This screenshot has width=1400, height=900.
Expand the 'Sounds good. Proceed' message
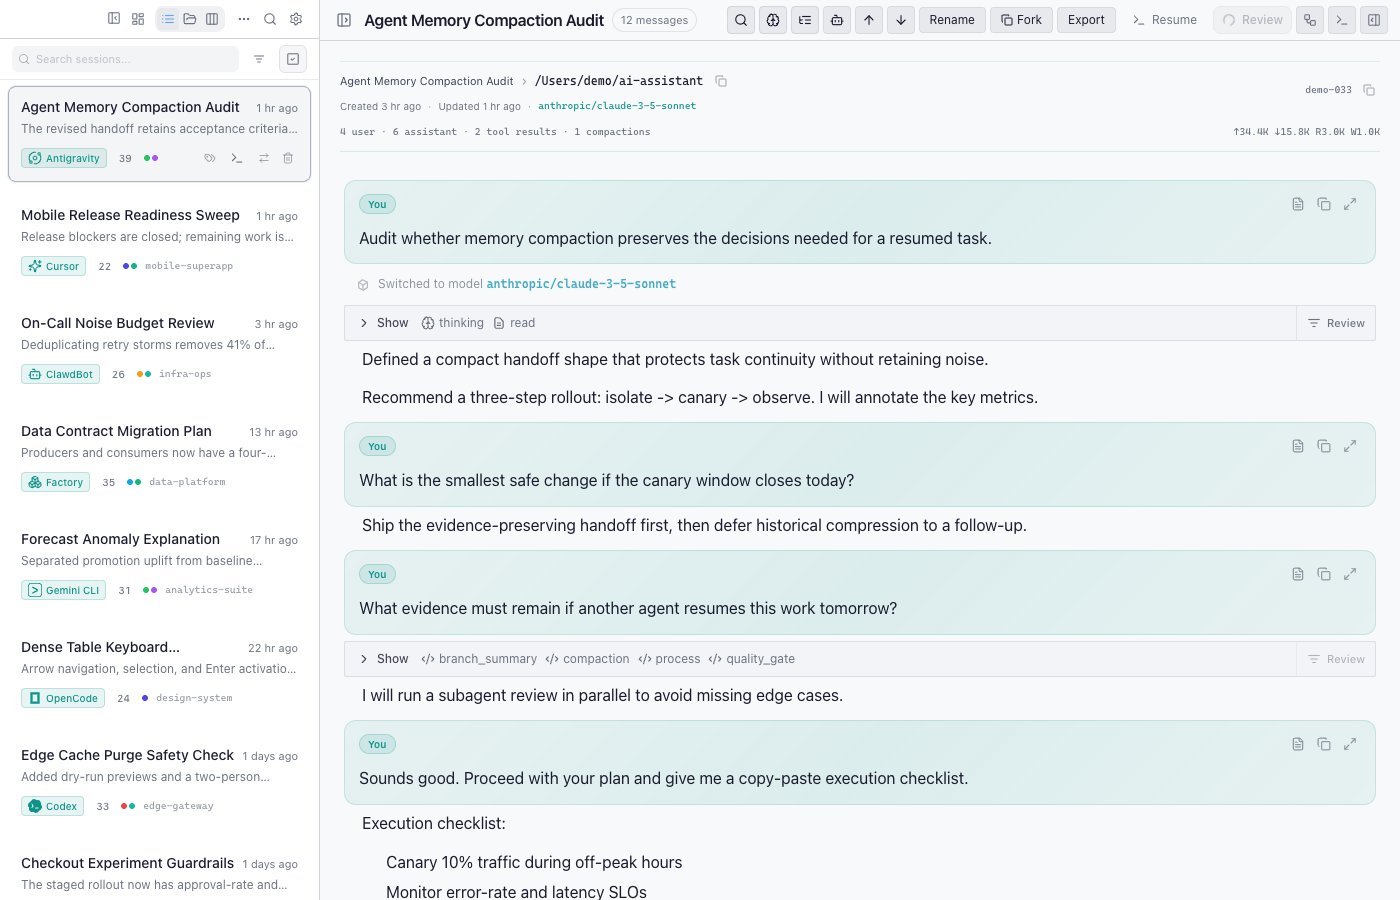tap(1350, 744)
